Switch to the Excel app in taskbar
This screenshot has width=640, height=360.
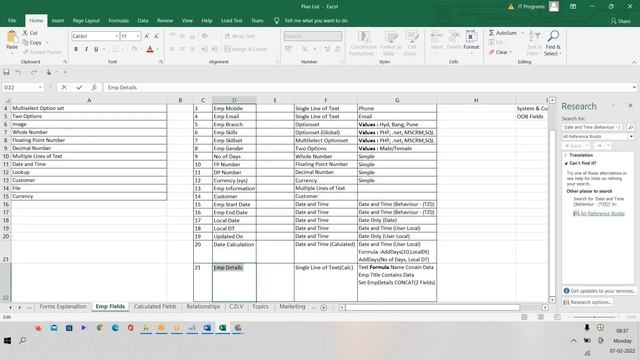tap(222, 328)
